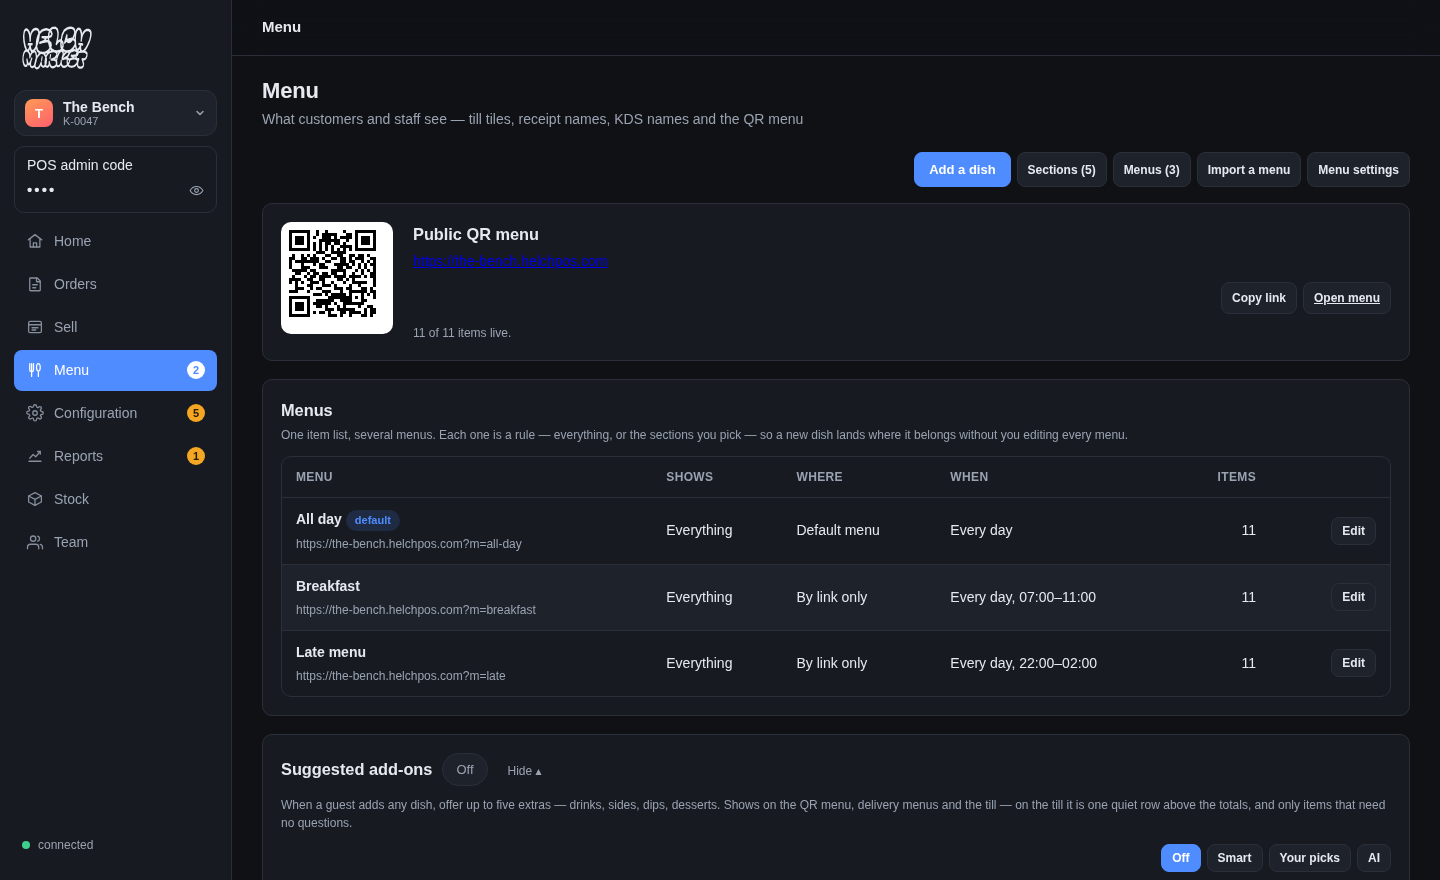Click the Reports badge showing 1
This screenshot has height=880, width=1440.
point(196,456)
